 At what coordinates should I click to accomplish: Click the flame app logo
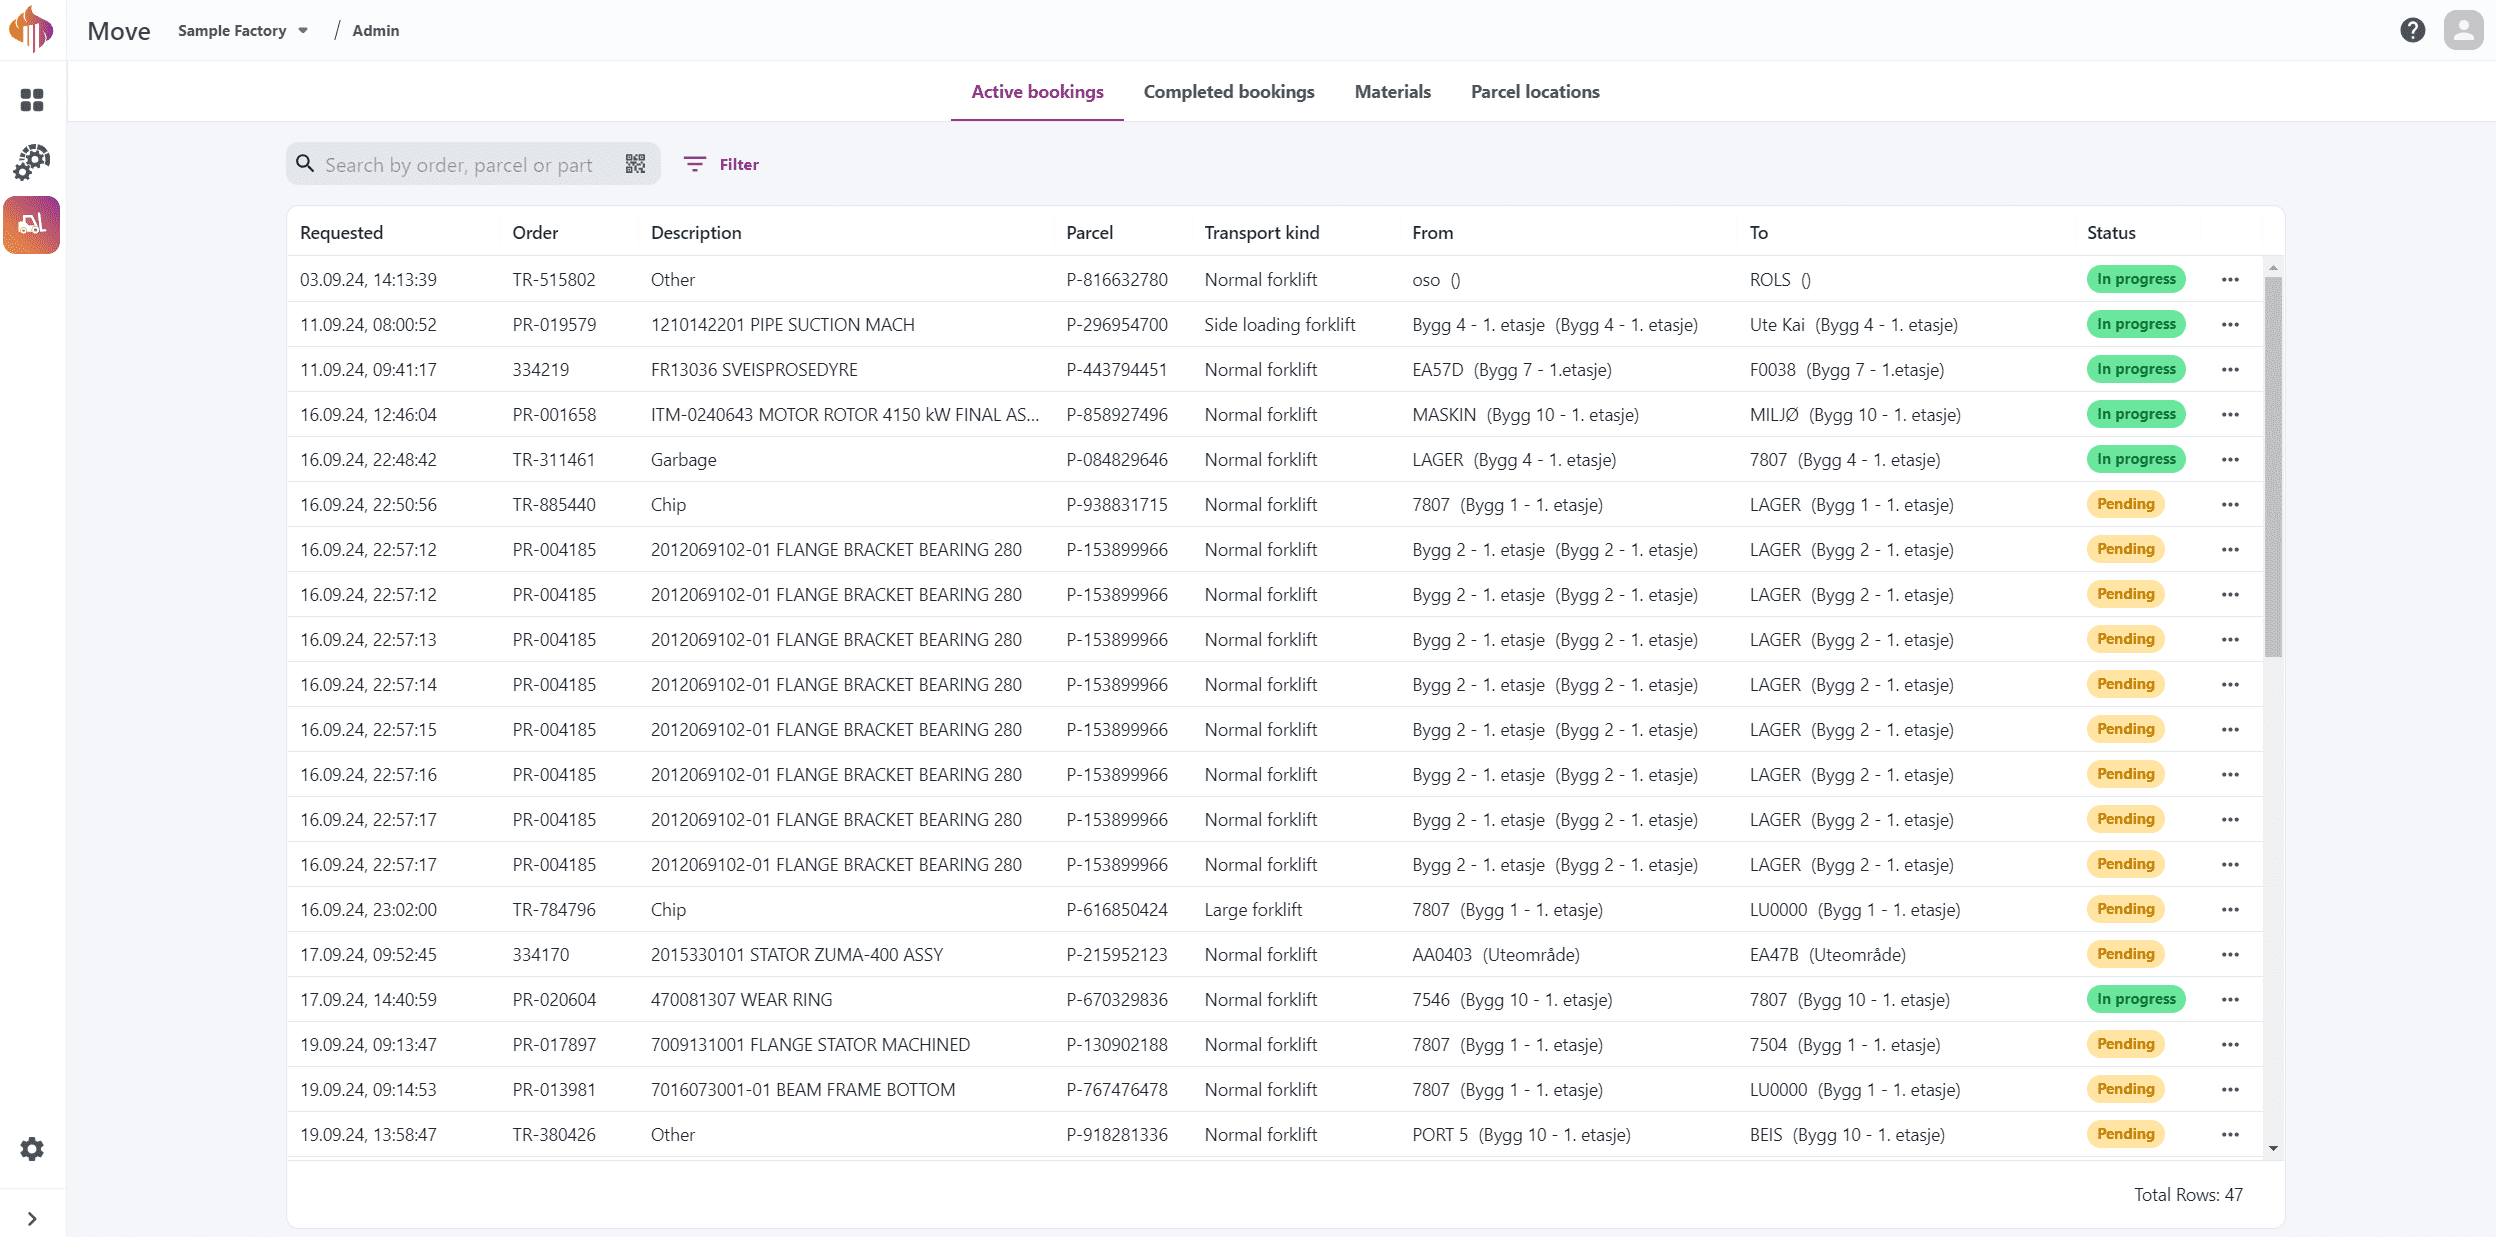pos(31,29)
